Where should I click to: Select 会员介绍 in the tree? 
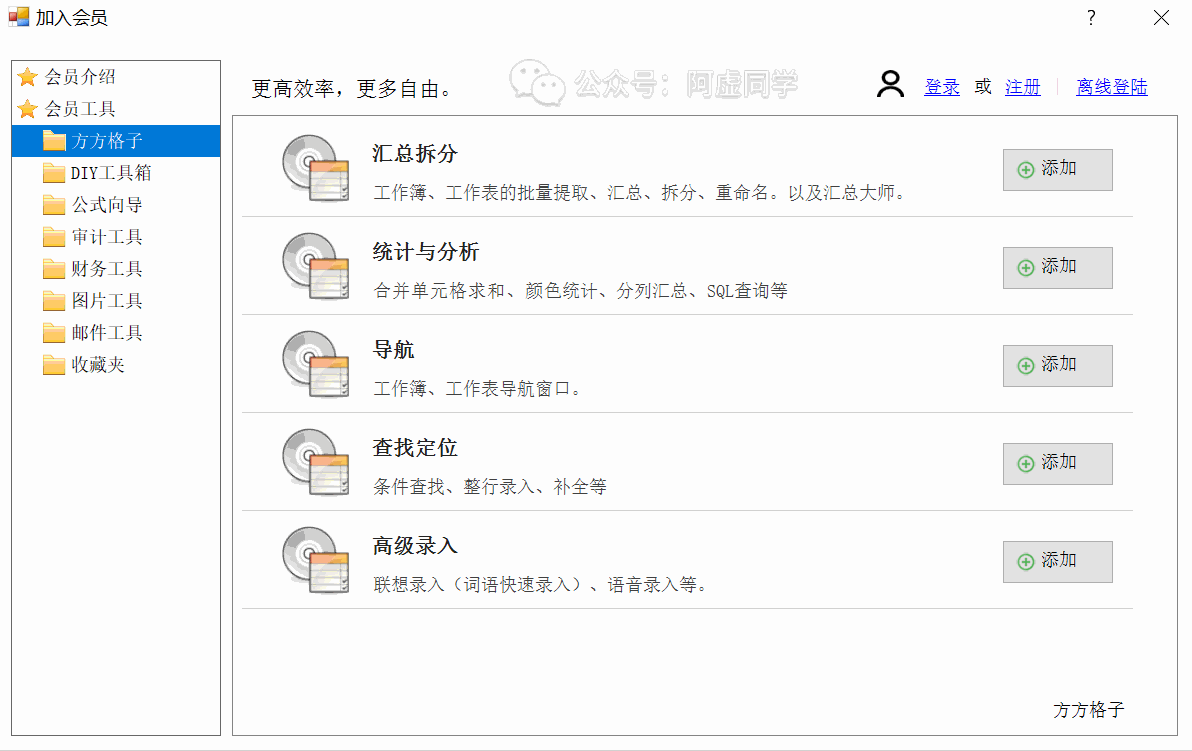pos(80,77)
